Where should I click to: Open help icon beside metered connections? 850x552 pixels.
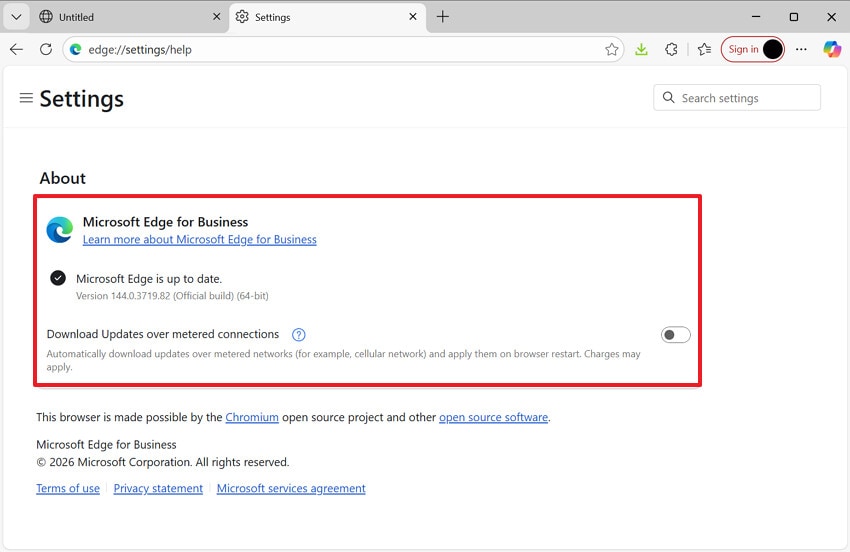[298, 335]
